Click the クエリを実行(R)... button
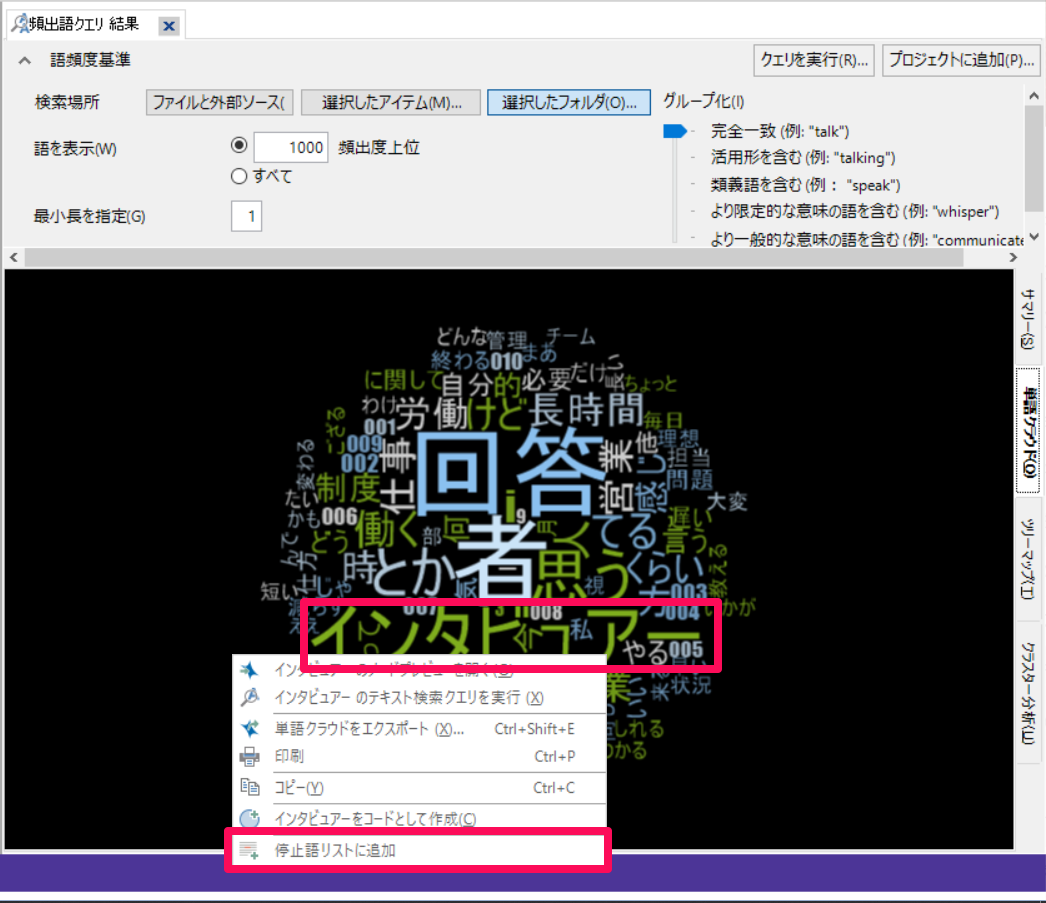The image size is (1046, 903). tap(813, 60)
